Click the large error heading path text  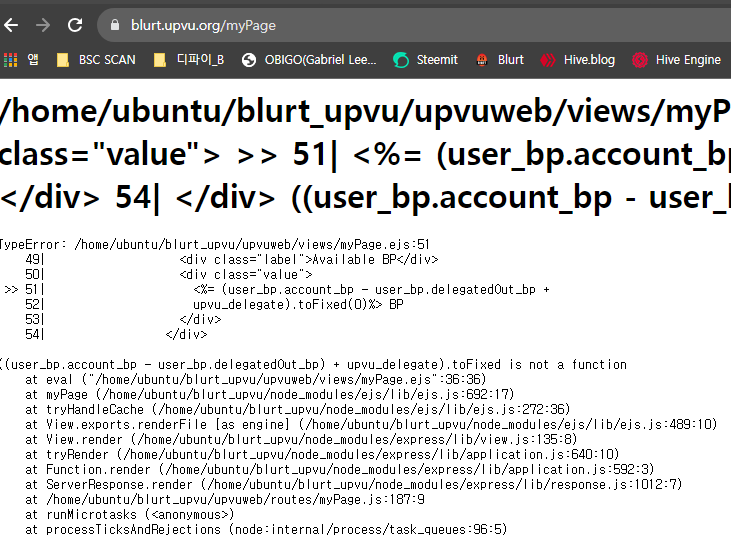coord(365,115)
